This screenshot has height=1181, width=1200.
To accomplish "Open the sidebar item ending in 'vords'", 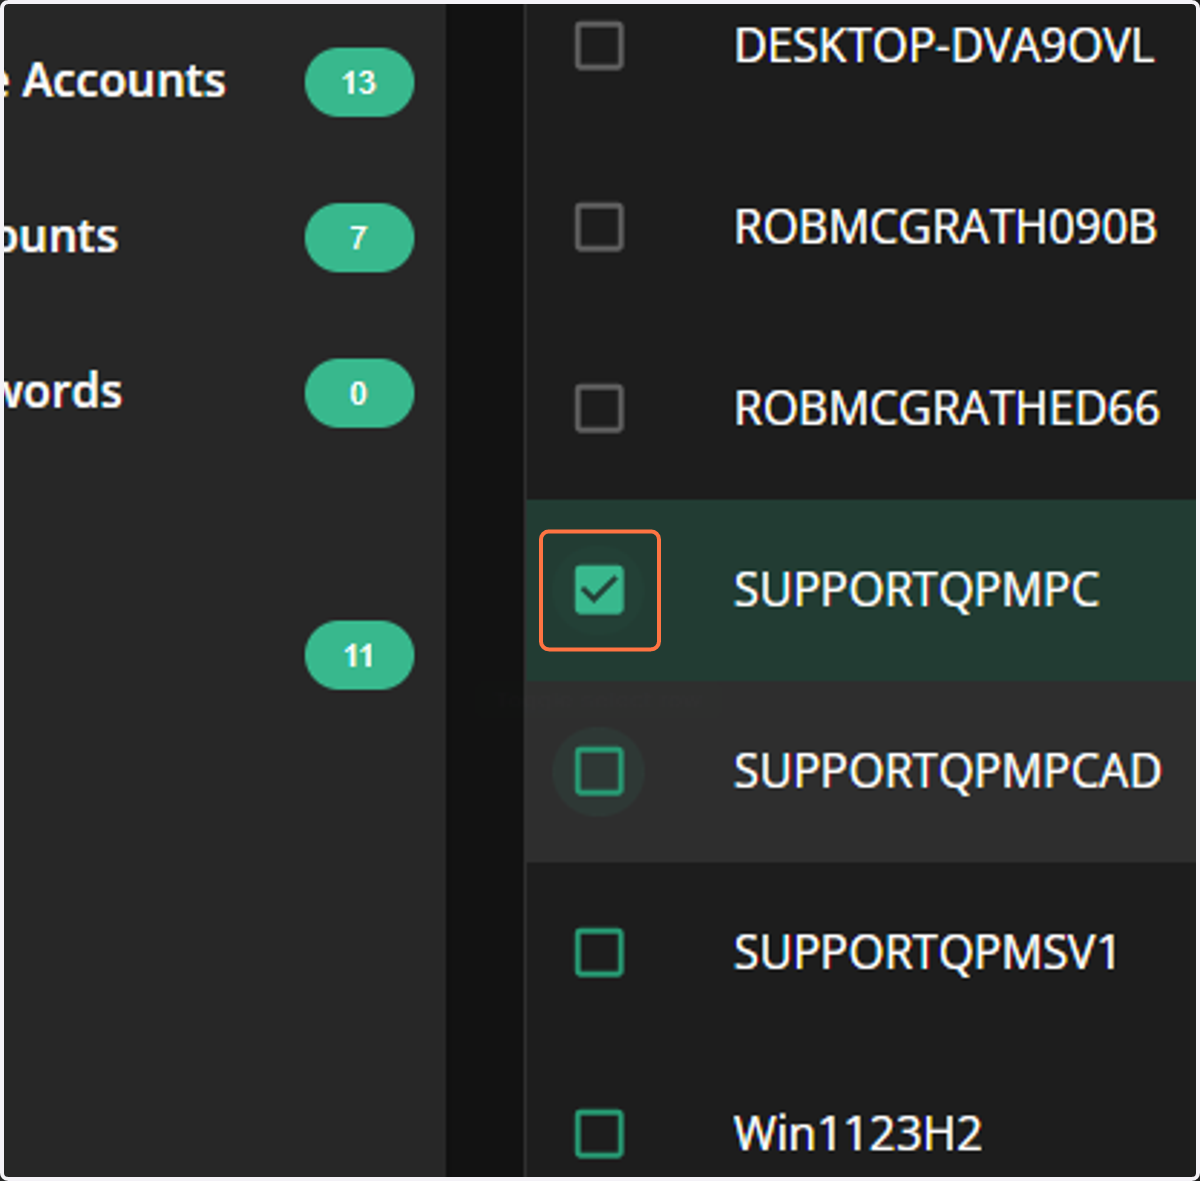I will [63, 391].
